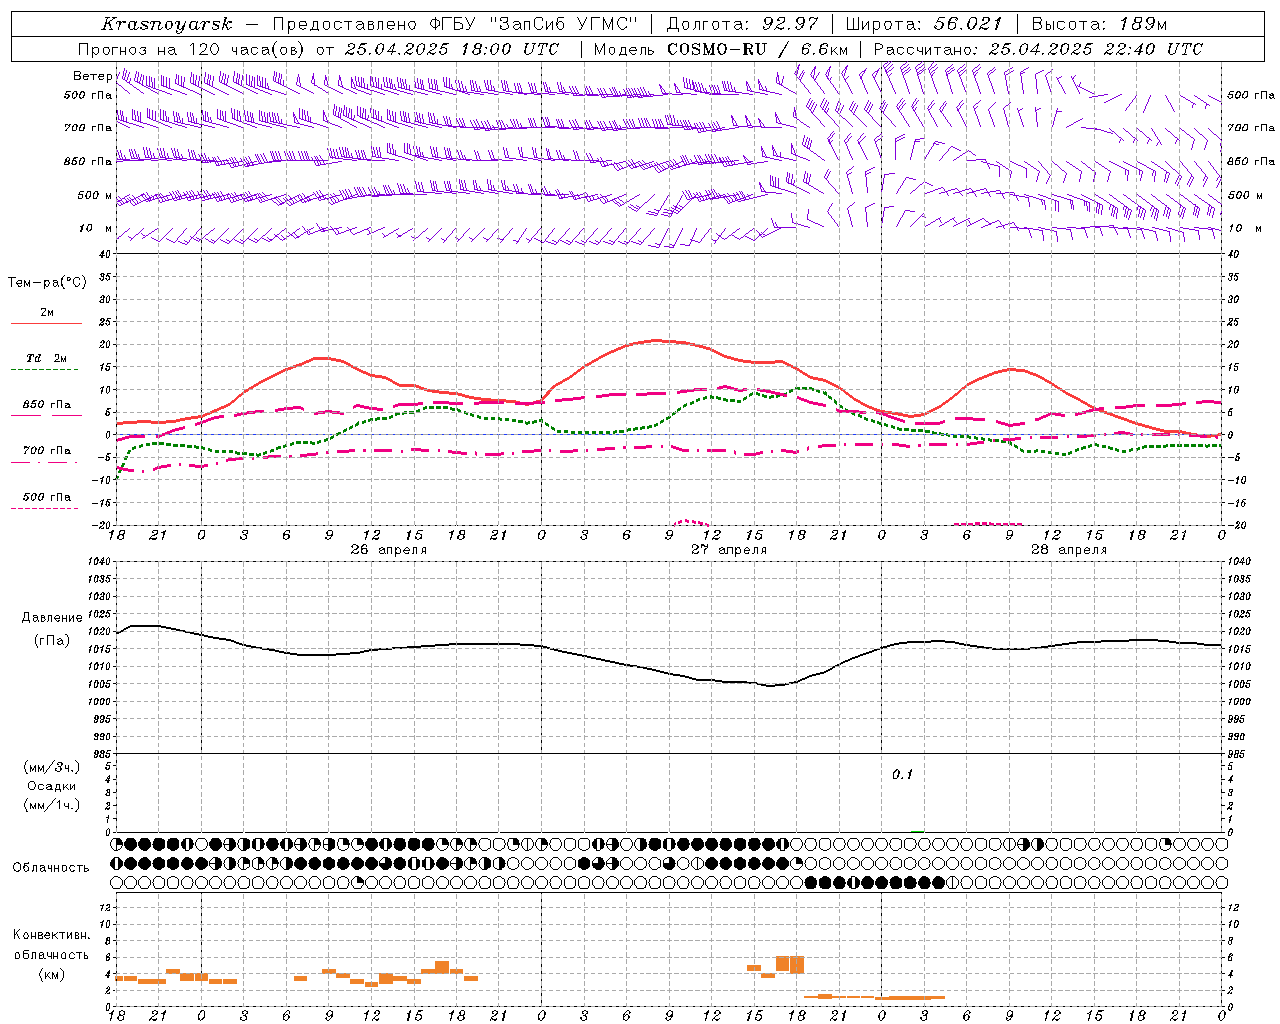
Task: Click the '27 апреля' date label
Action: (x=729, y=550)
